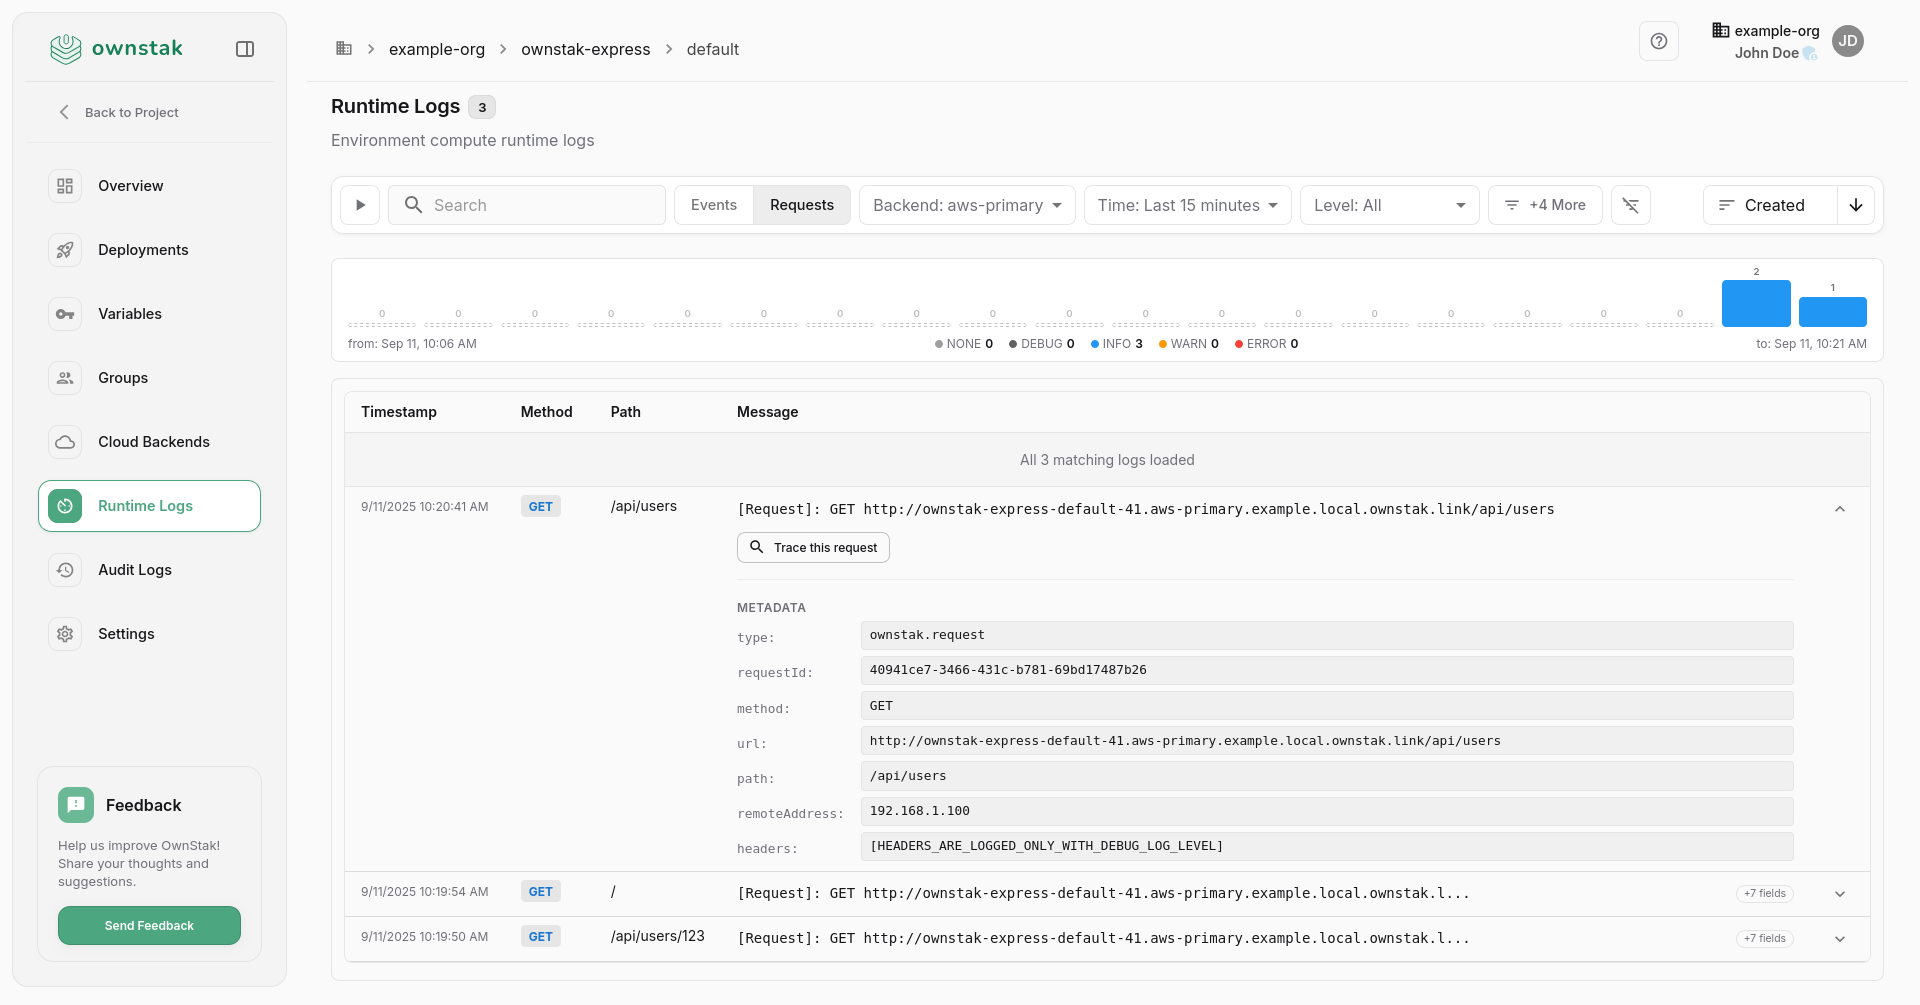Start live log streaming play button
The height and width of the screenshot is (1005, 1920).
(x=360, y=205)
